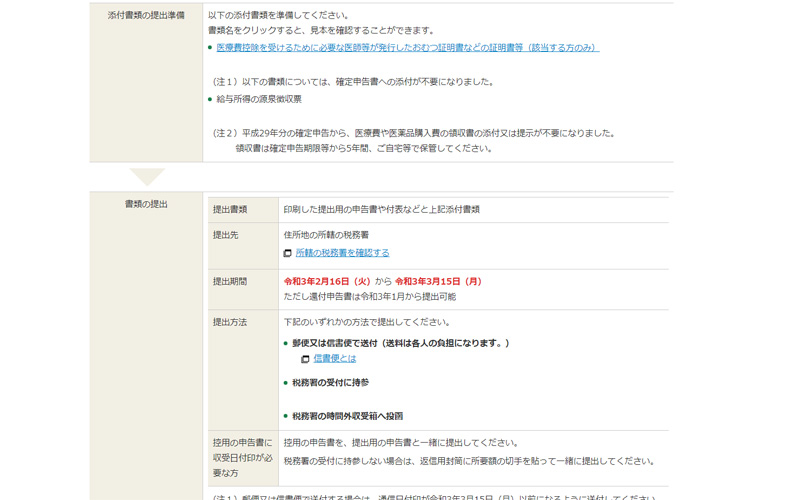
Task: Click the 以下の添付書類を準備してください line
Action: pyautogui.click(x=279, y=15)
